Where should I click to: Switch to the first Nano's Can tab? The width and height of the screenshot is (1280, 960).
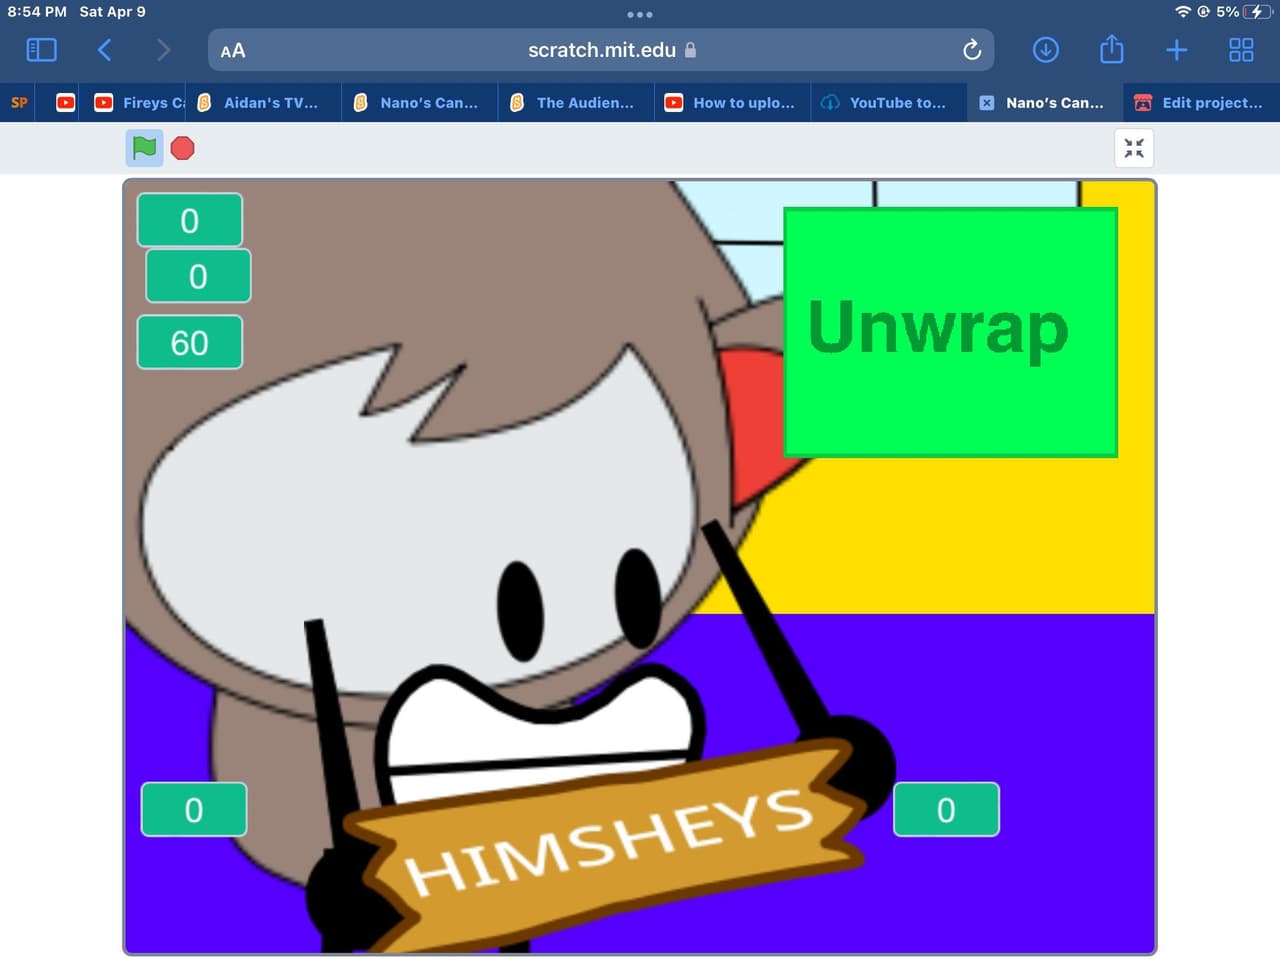[420, 102]
